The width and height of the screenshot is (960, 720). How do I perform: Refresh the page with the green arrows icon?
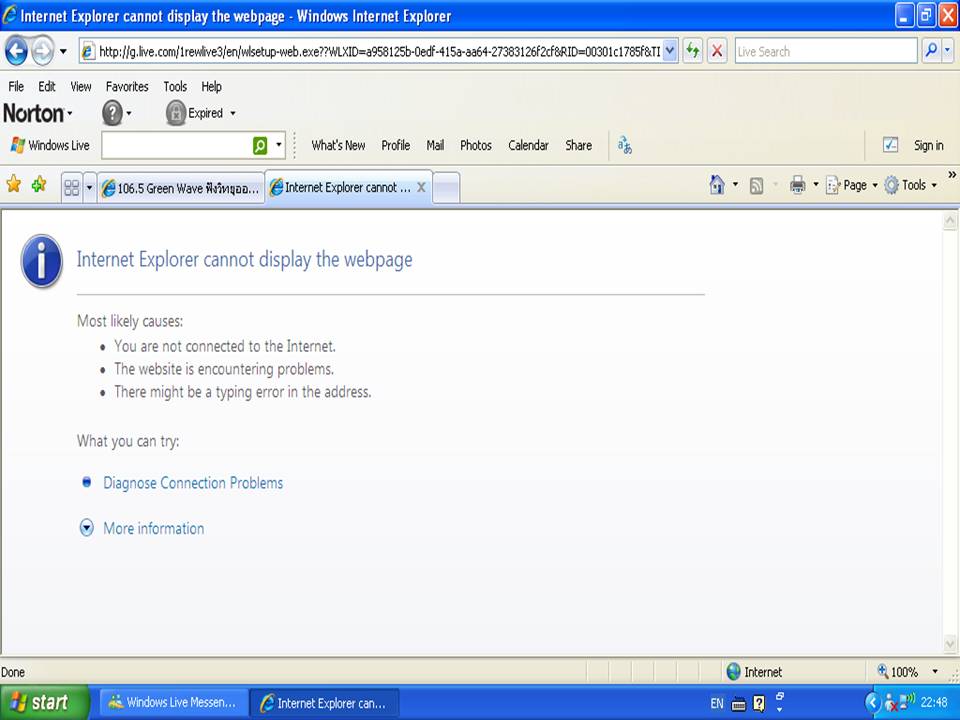pyautogui.click(x=692, y=51)
